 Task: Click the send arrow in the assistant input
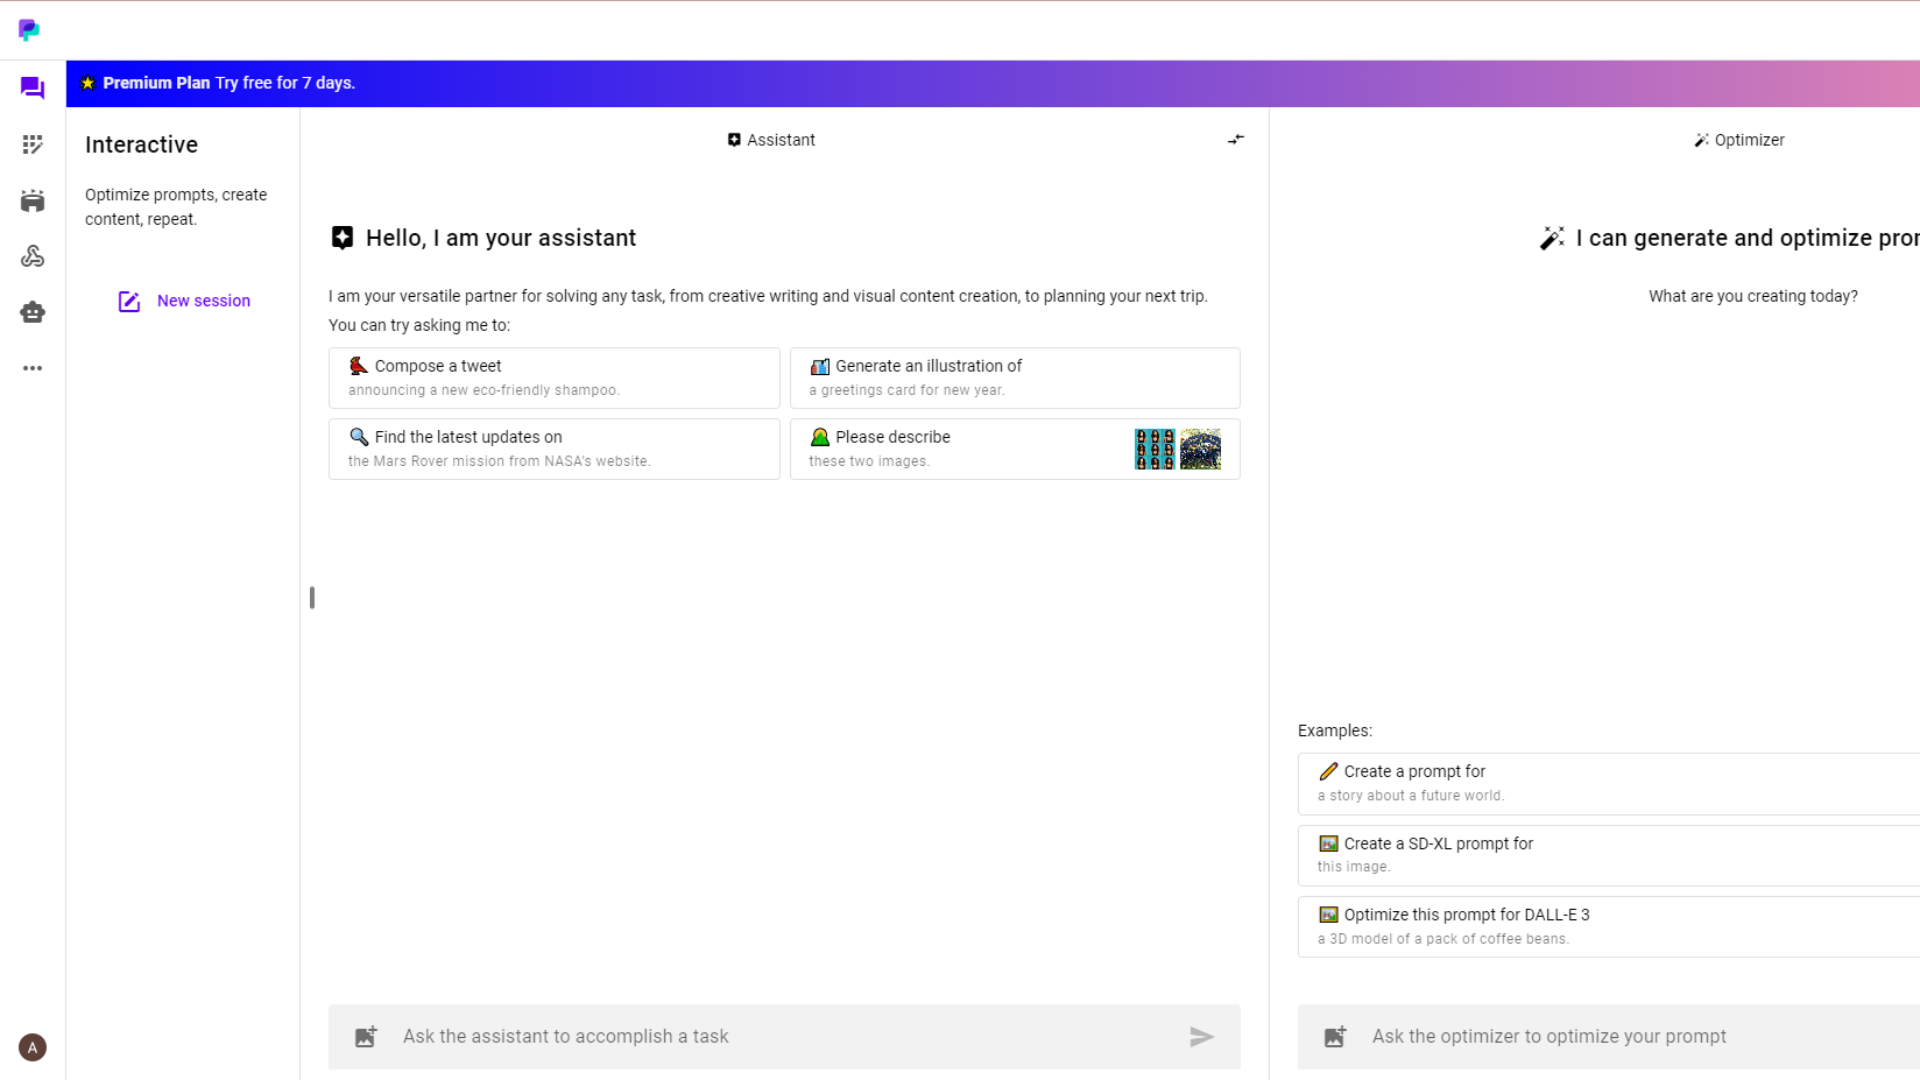tap(1201, 1037)
